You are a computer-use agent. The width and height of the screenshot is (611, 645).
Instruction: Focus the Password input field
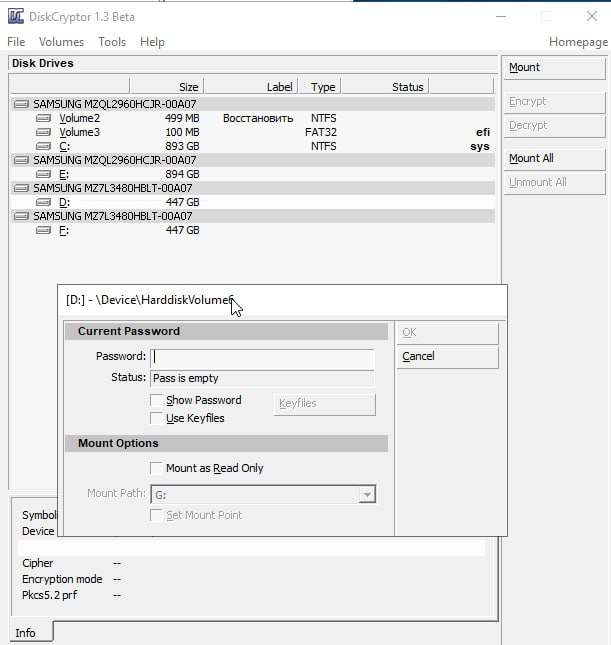click(x=262, y=357)
